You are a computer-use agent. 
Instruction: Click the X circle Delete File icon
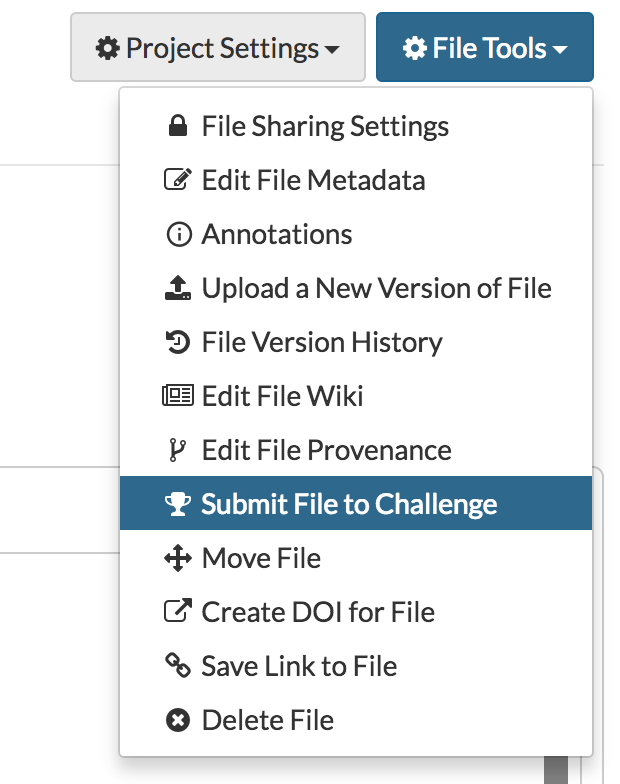point(177,720)
